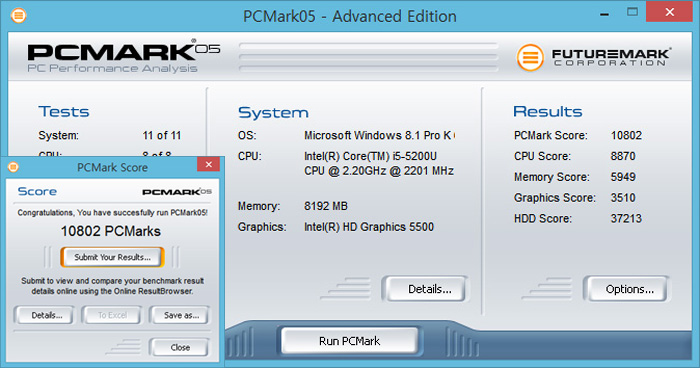Screen dimensions: 700x368
Task: Close the PCMark05 main window with red X
Action: 669,12
